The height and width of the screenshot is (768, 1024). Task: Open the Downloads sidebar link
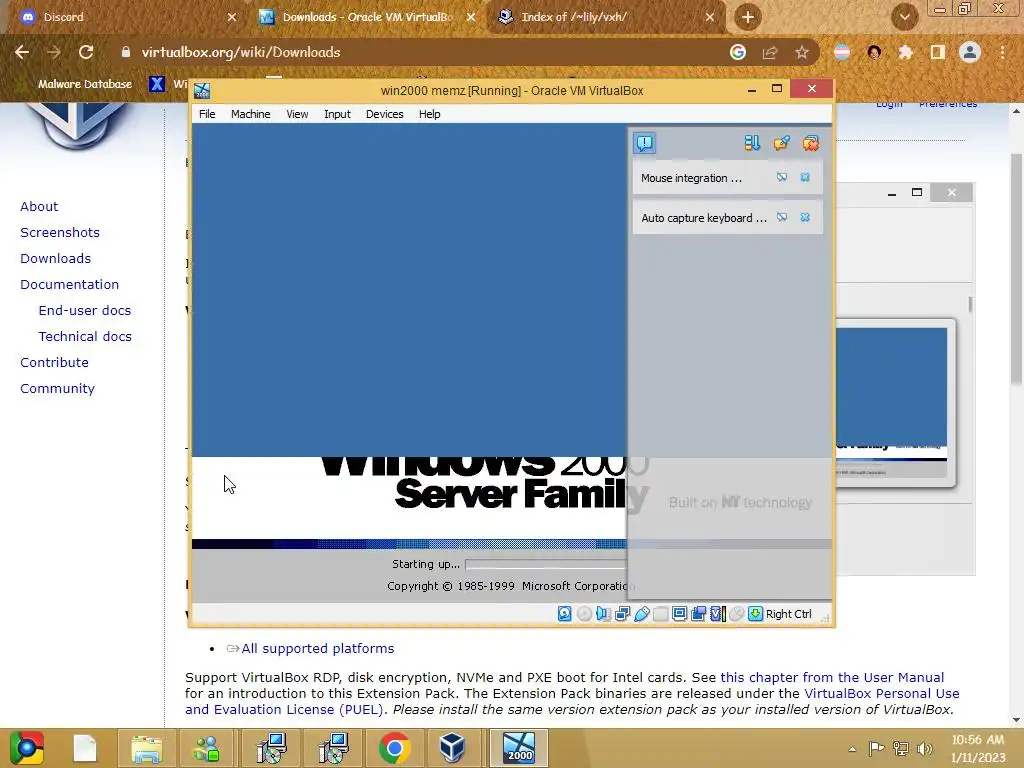[x=56, y=259]
